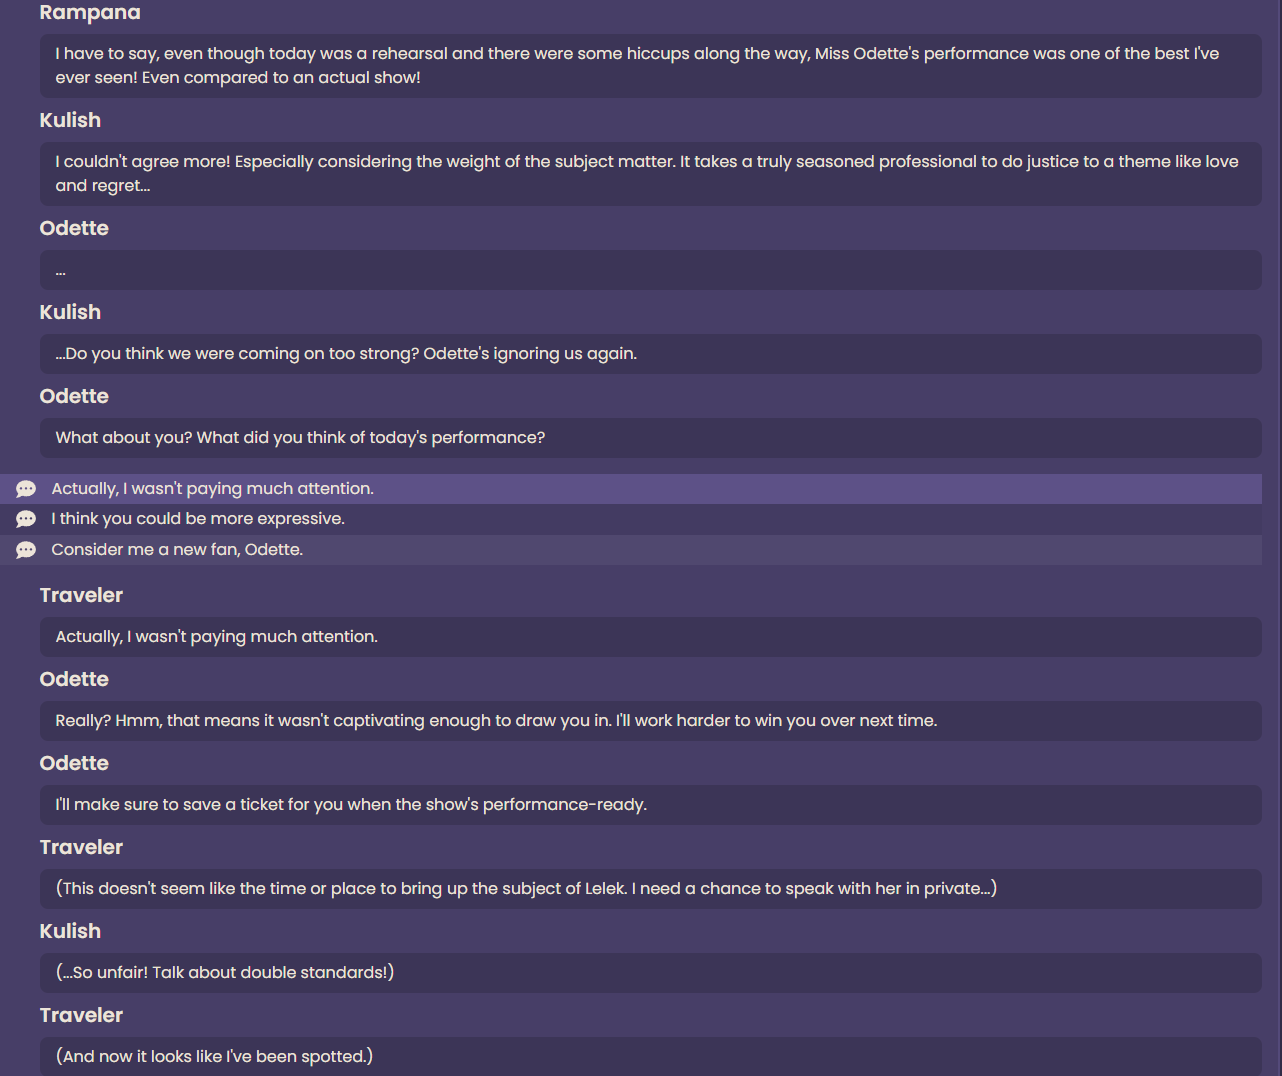Click speech bubble icon beside 'Consider me a new fan'
The image size is (1282, 1076).
[26, 550]
